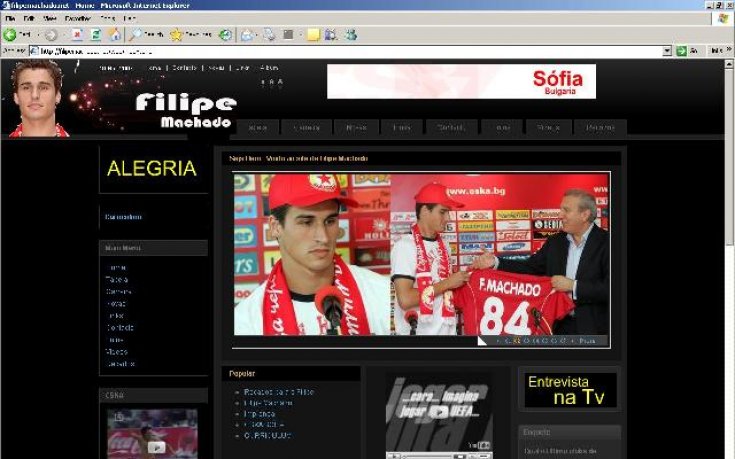
Task: Open History with the green clock icon
Action: point(225,35)
